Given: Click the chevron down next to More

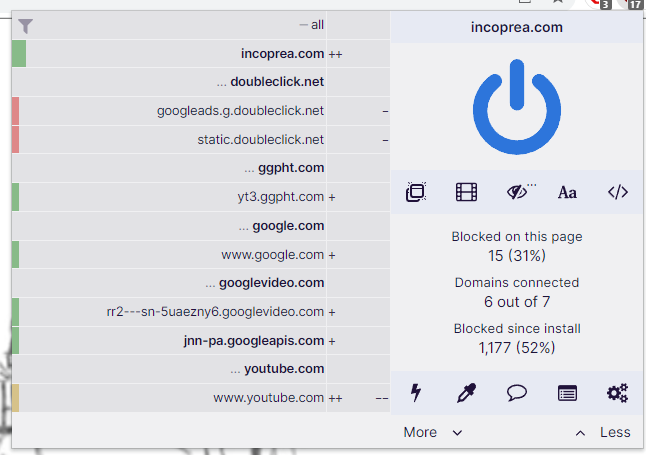Looking at the screenshot, I should pyautogui.click(x=457, y=433).
